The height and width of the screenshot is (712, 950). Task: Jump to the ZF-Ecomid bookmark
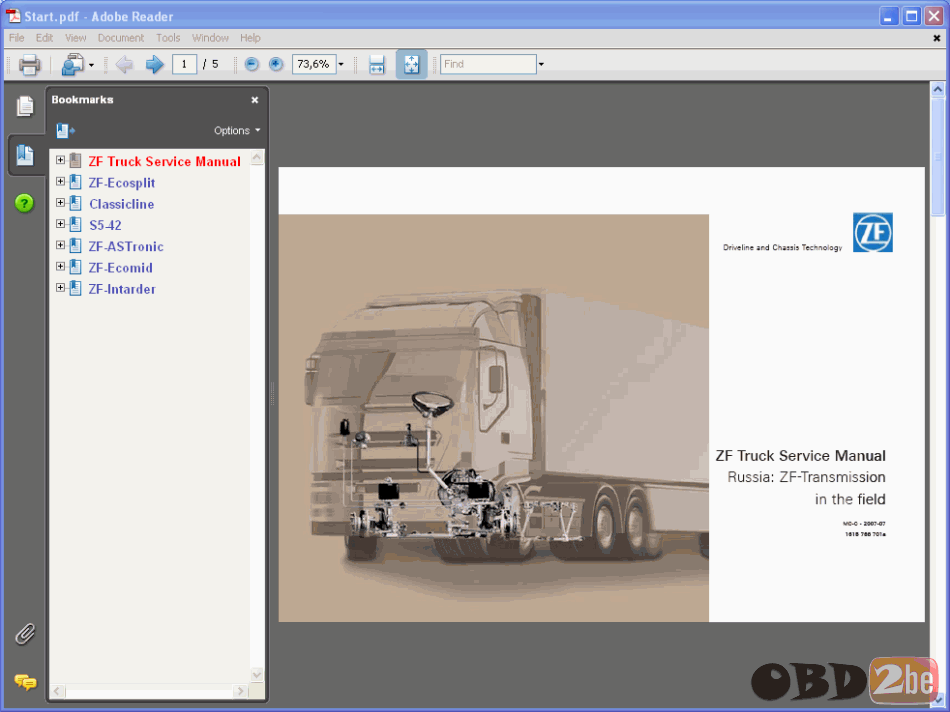click(121, 268)
